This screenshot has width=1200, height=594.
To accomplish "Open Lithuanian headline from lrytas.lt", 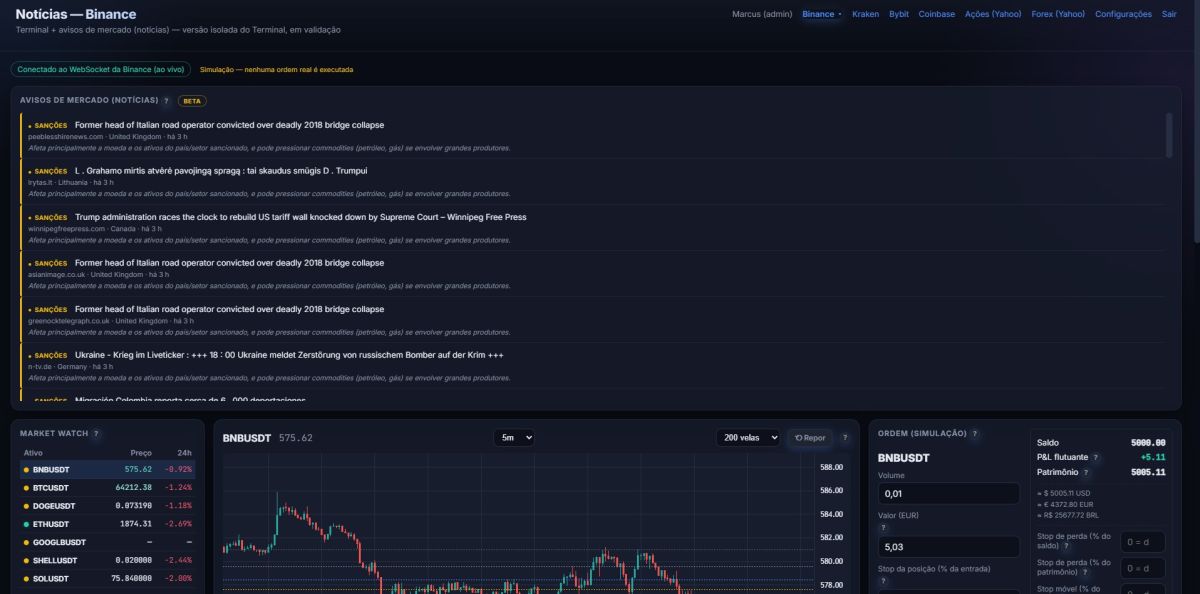I will 221,171.
